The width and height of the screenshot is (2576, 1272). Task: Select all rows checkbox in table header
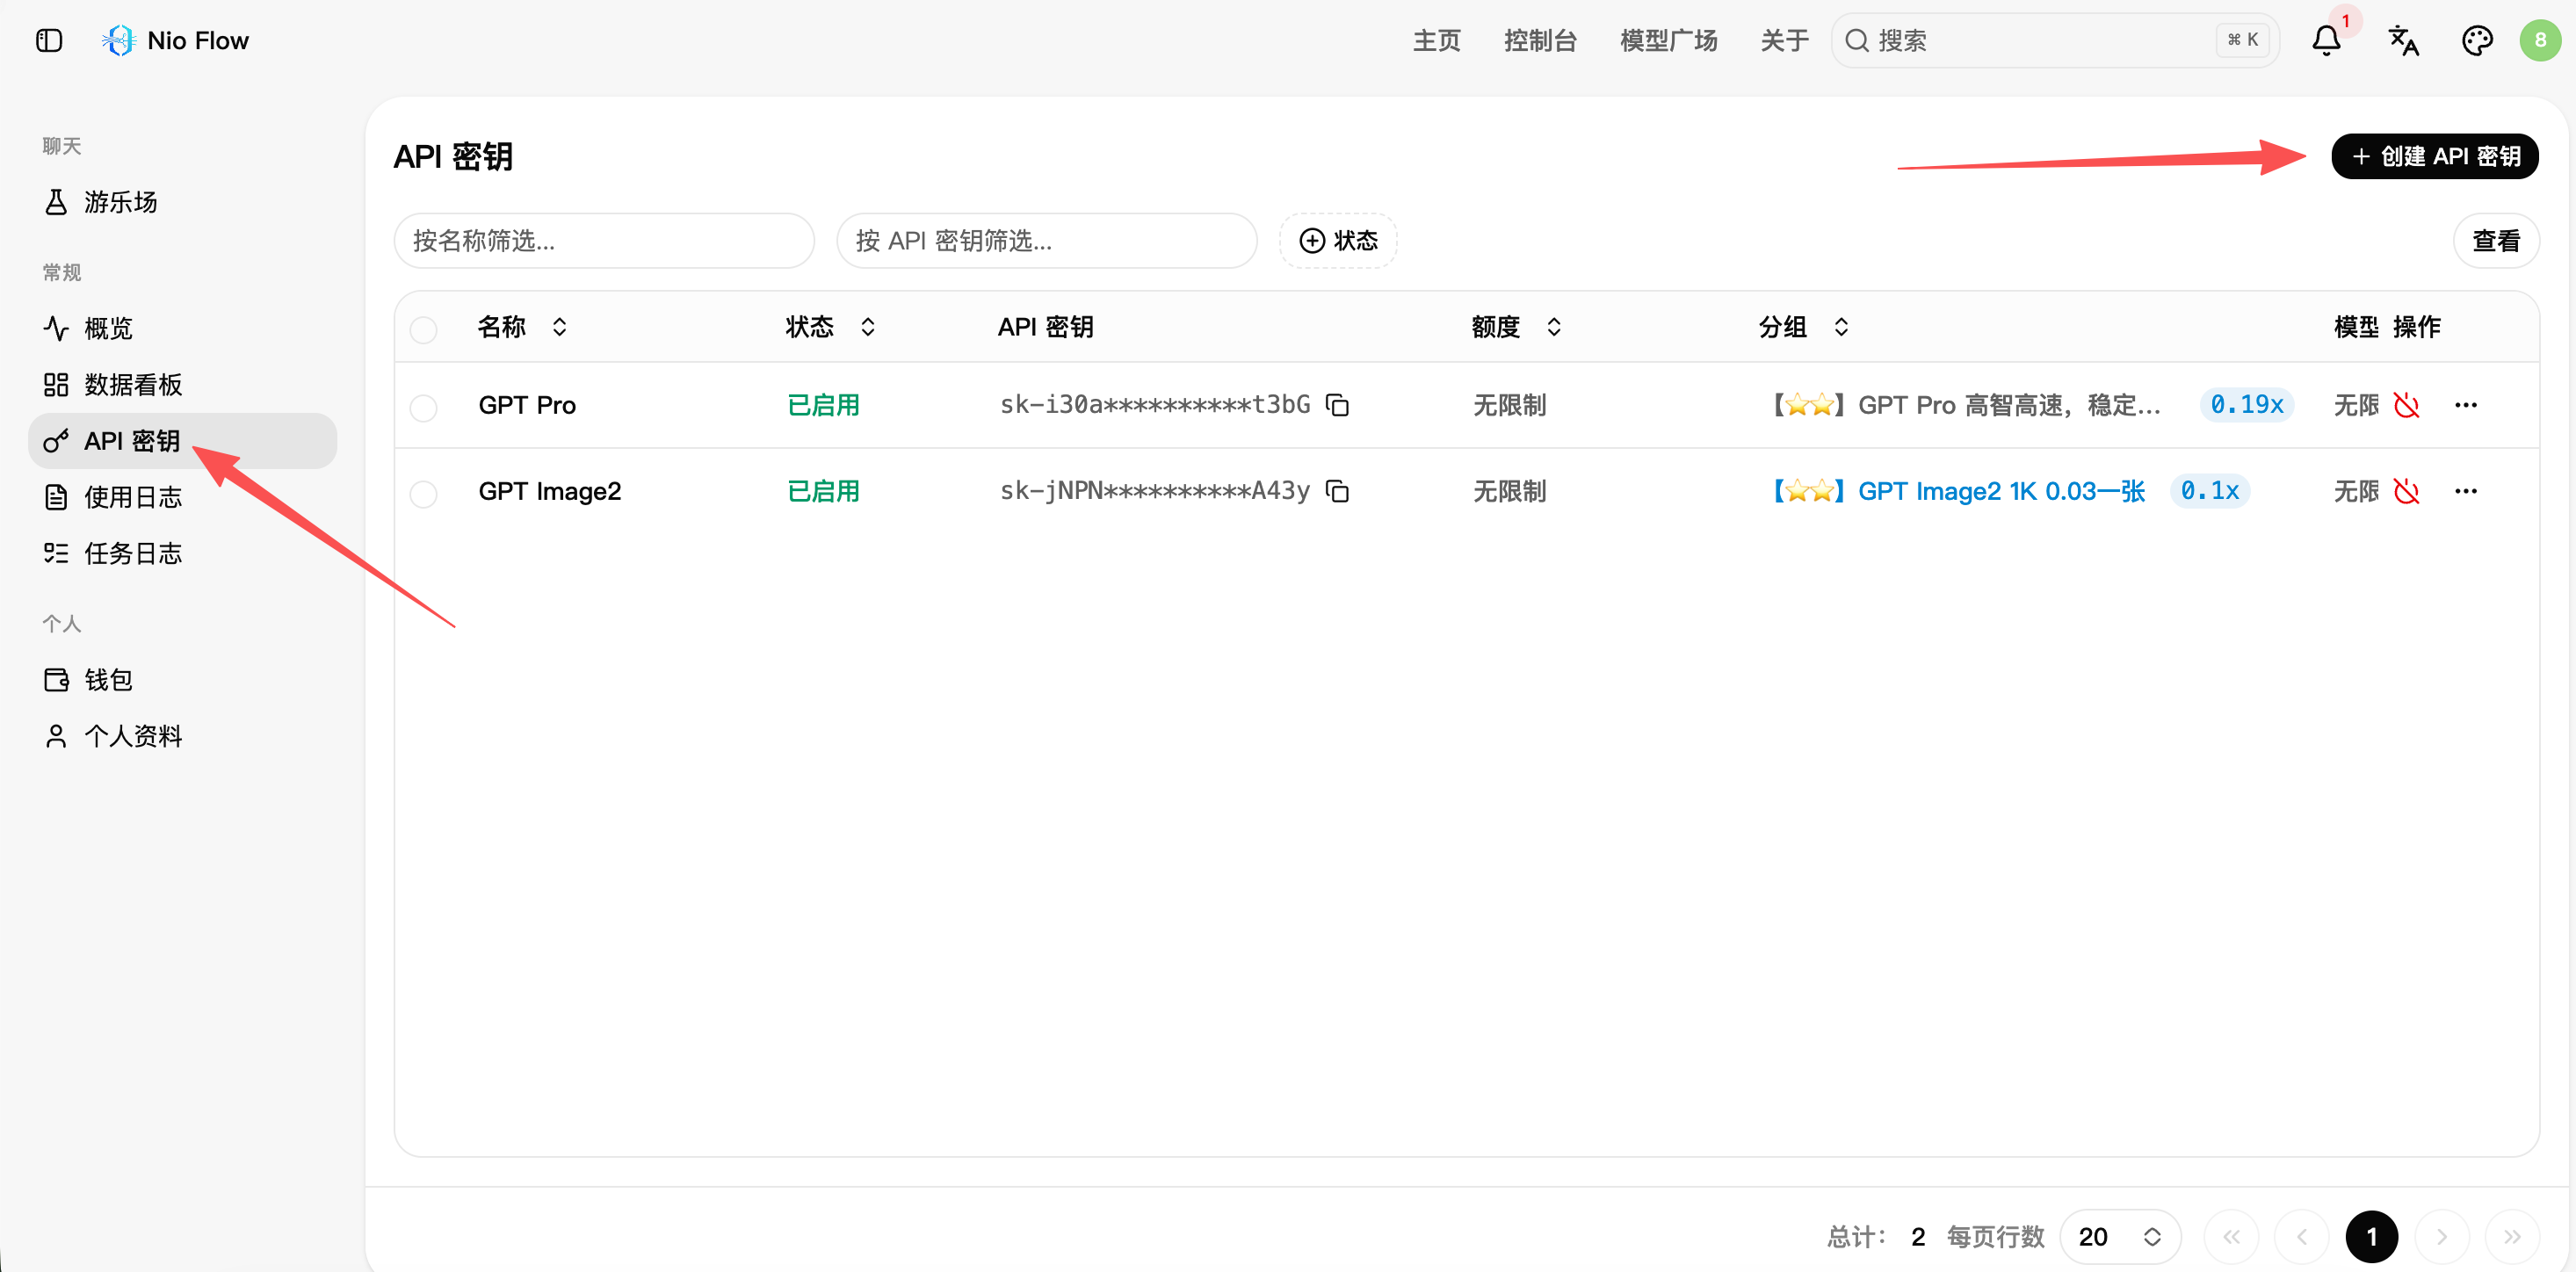point(424,329)
